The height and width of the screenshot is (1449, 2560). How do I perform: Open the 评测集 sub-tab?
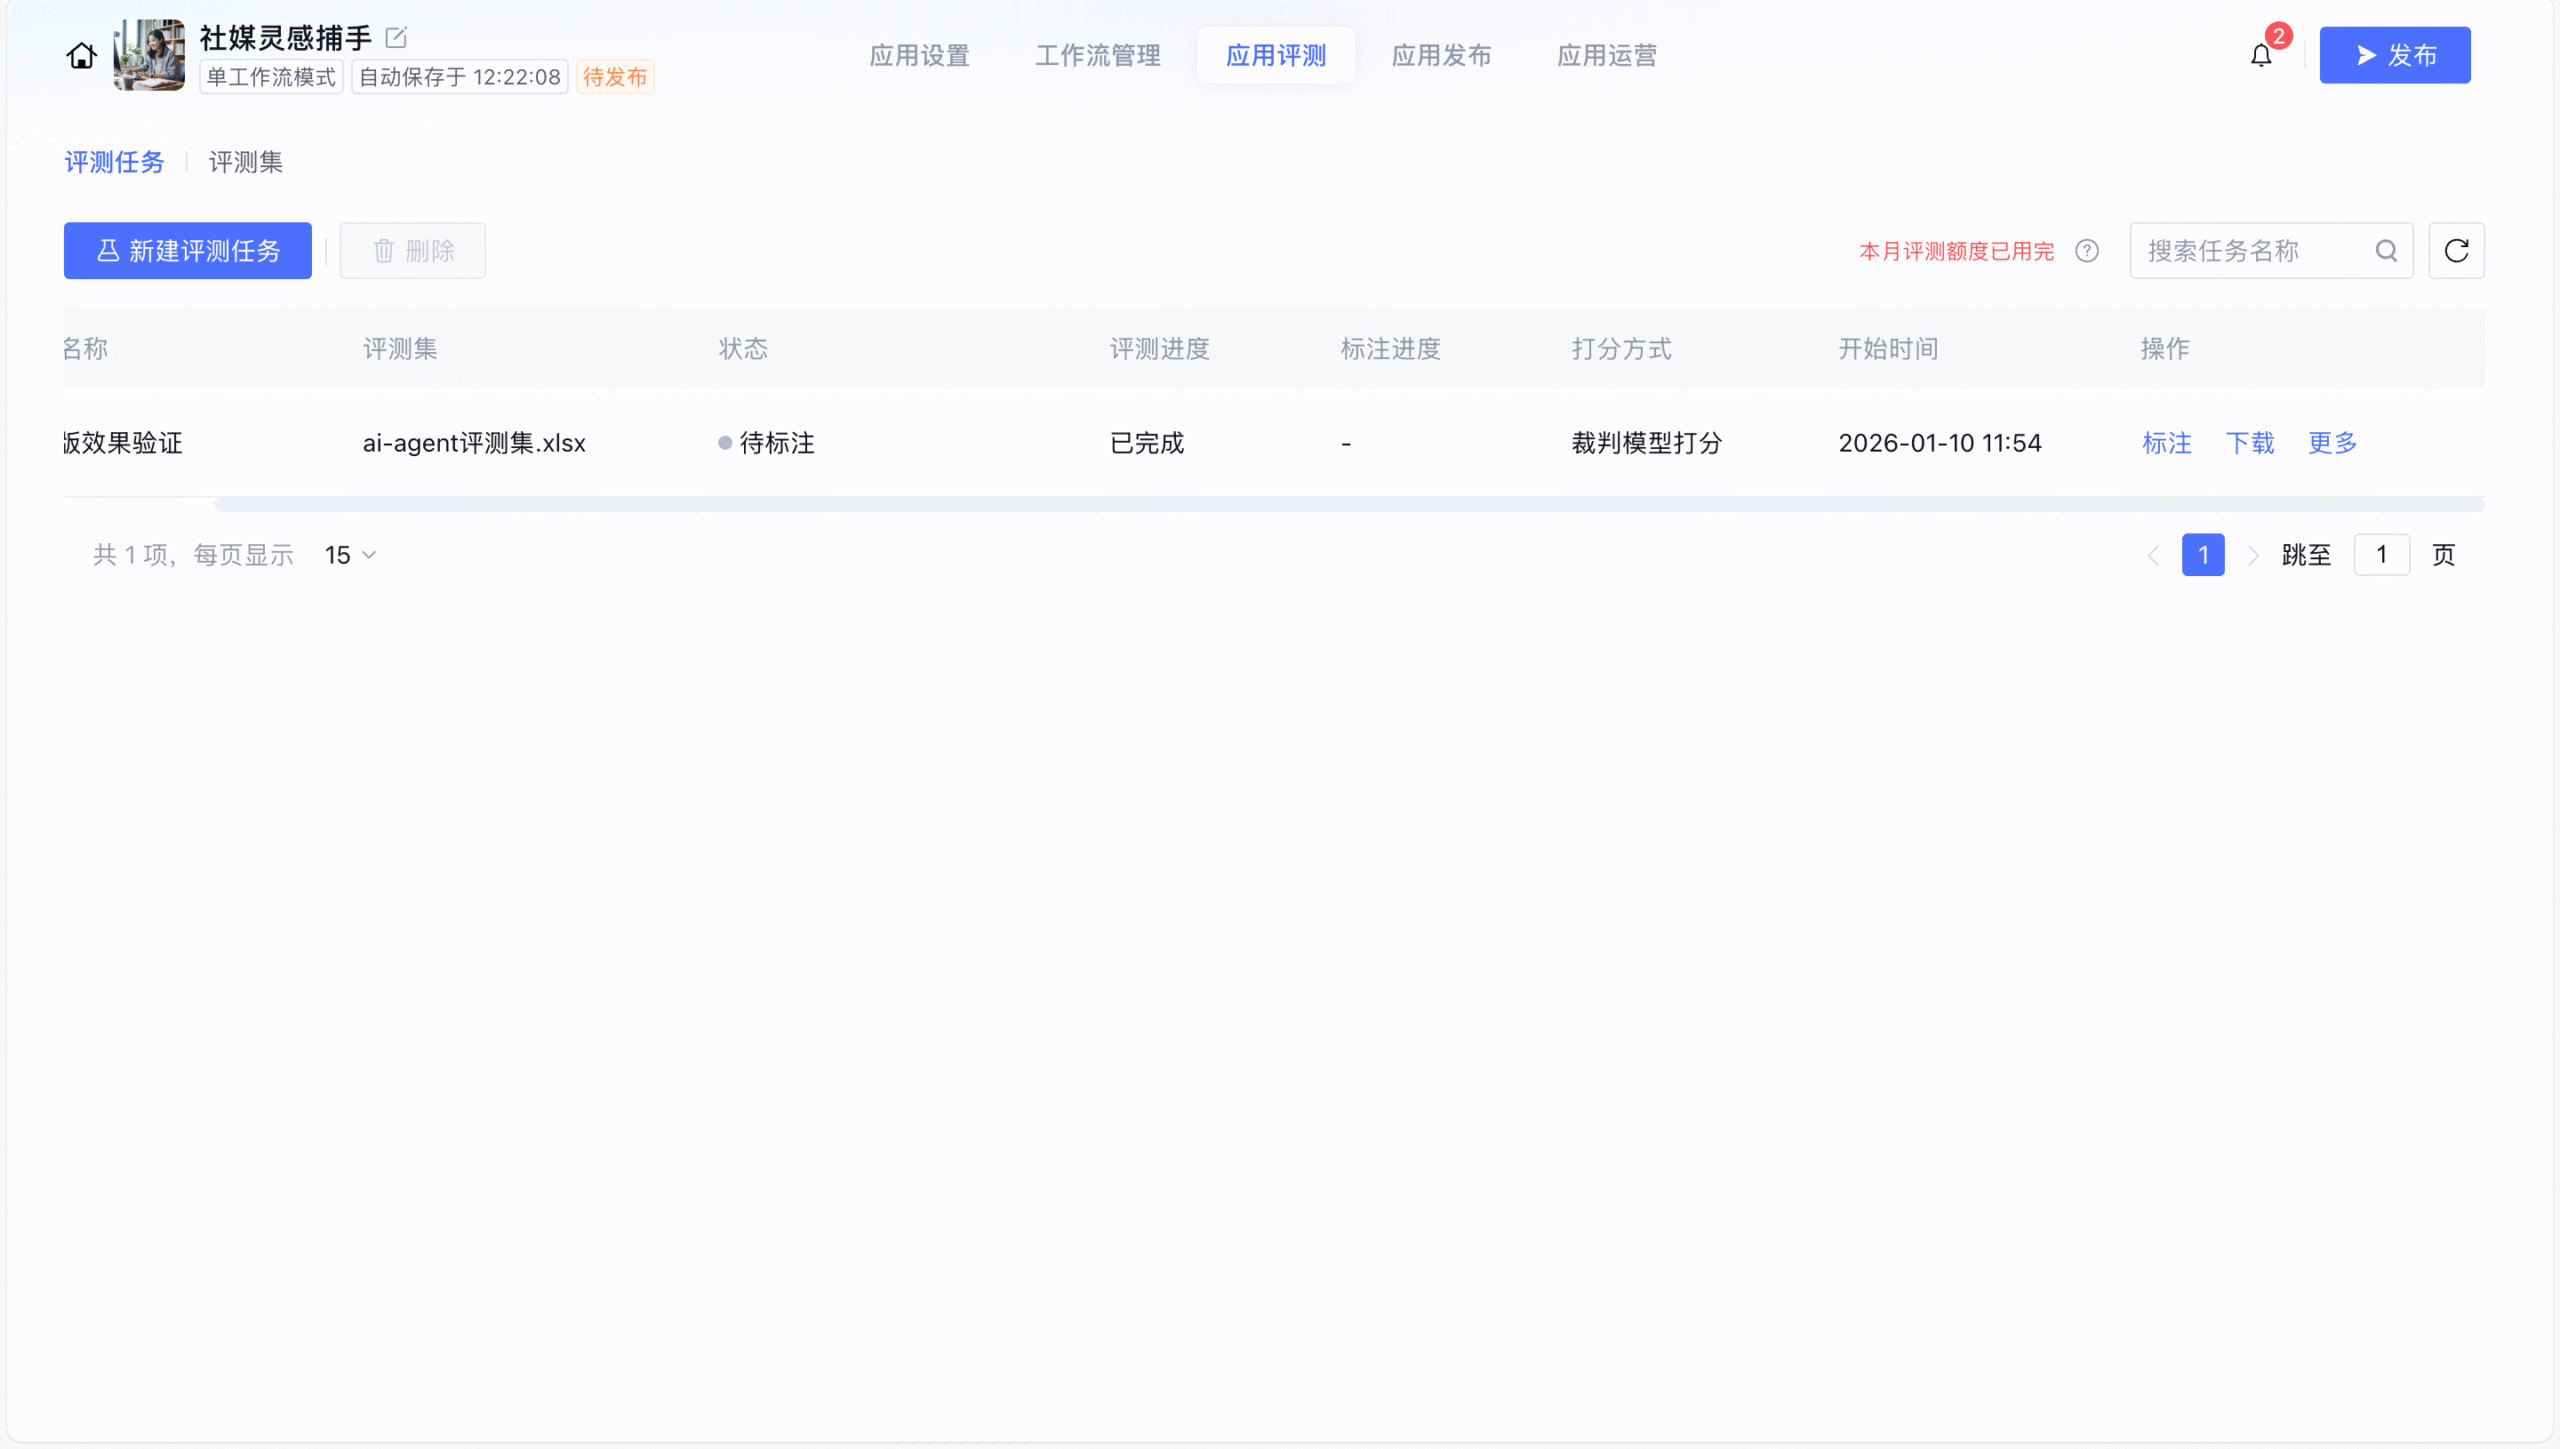coord(245,162)
